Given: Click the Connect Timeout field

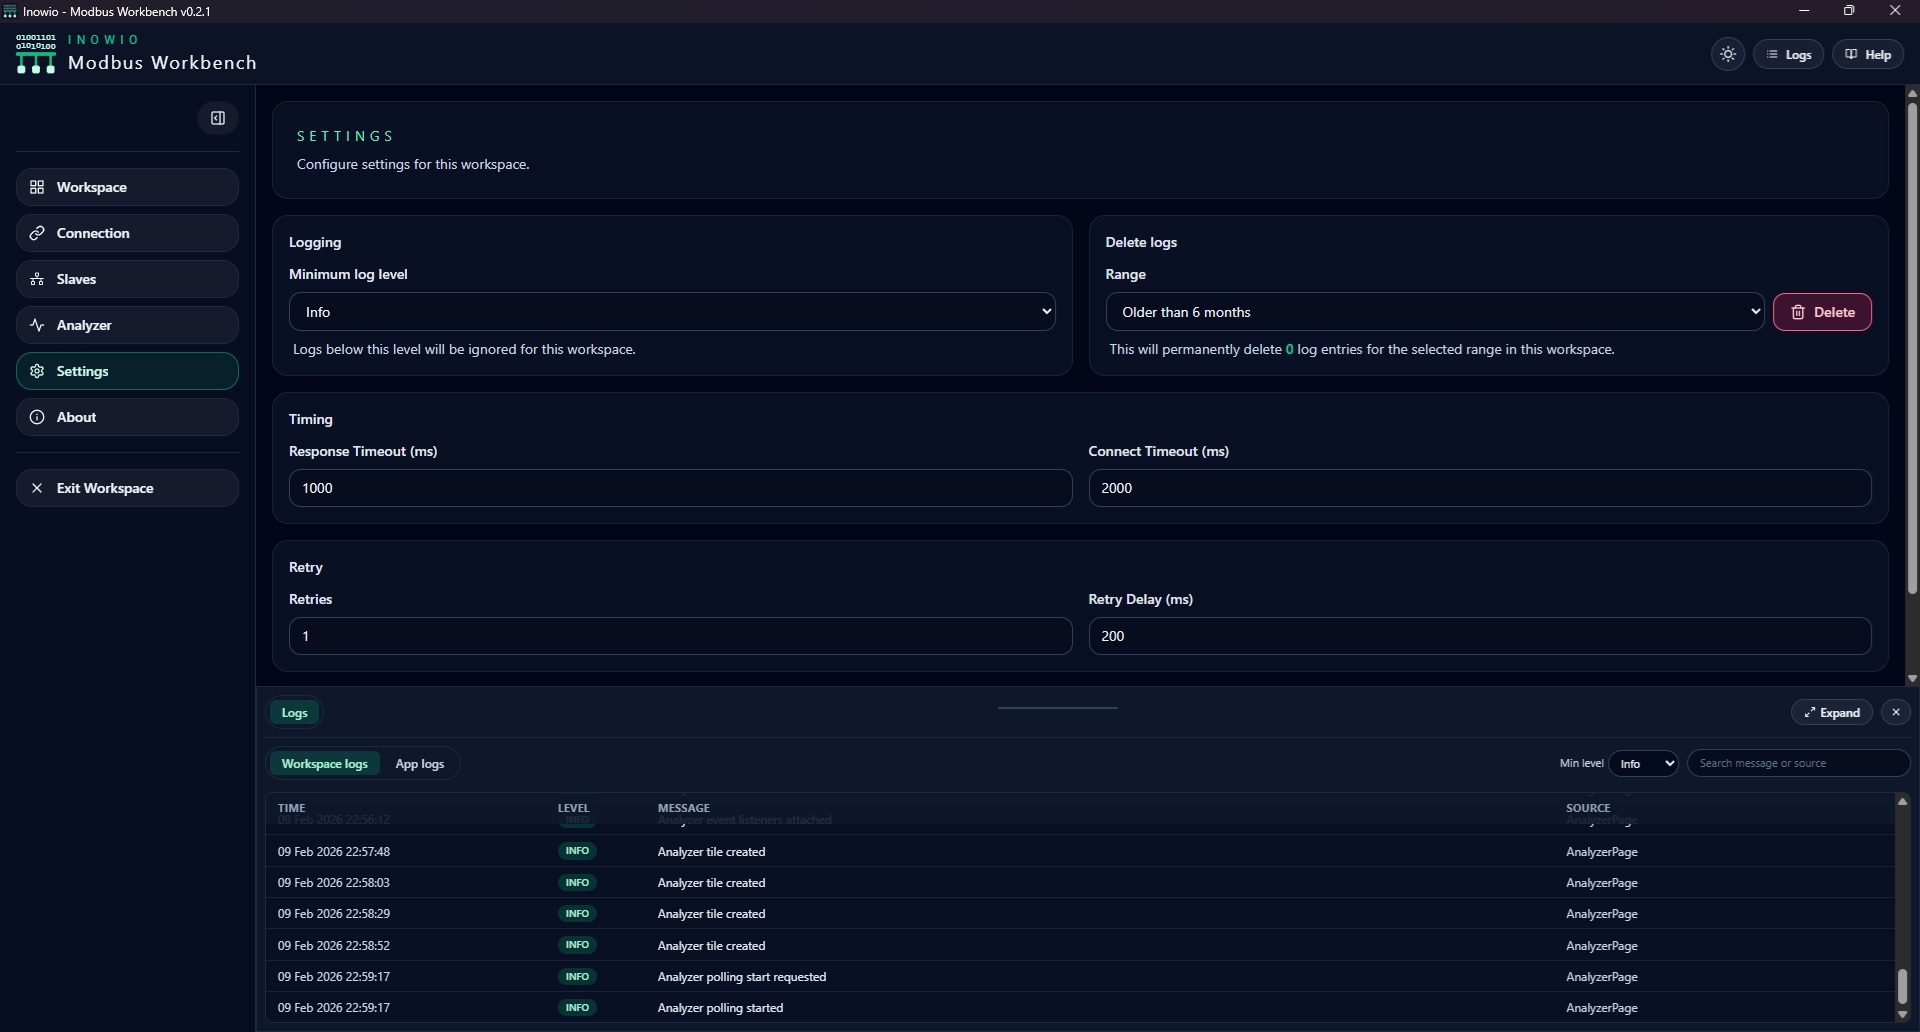Looking at the screenshot, I should tap(1480, 488).
